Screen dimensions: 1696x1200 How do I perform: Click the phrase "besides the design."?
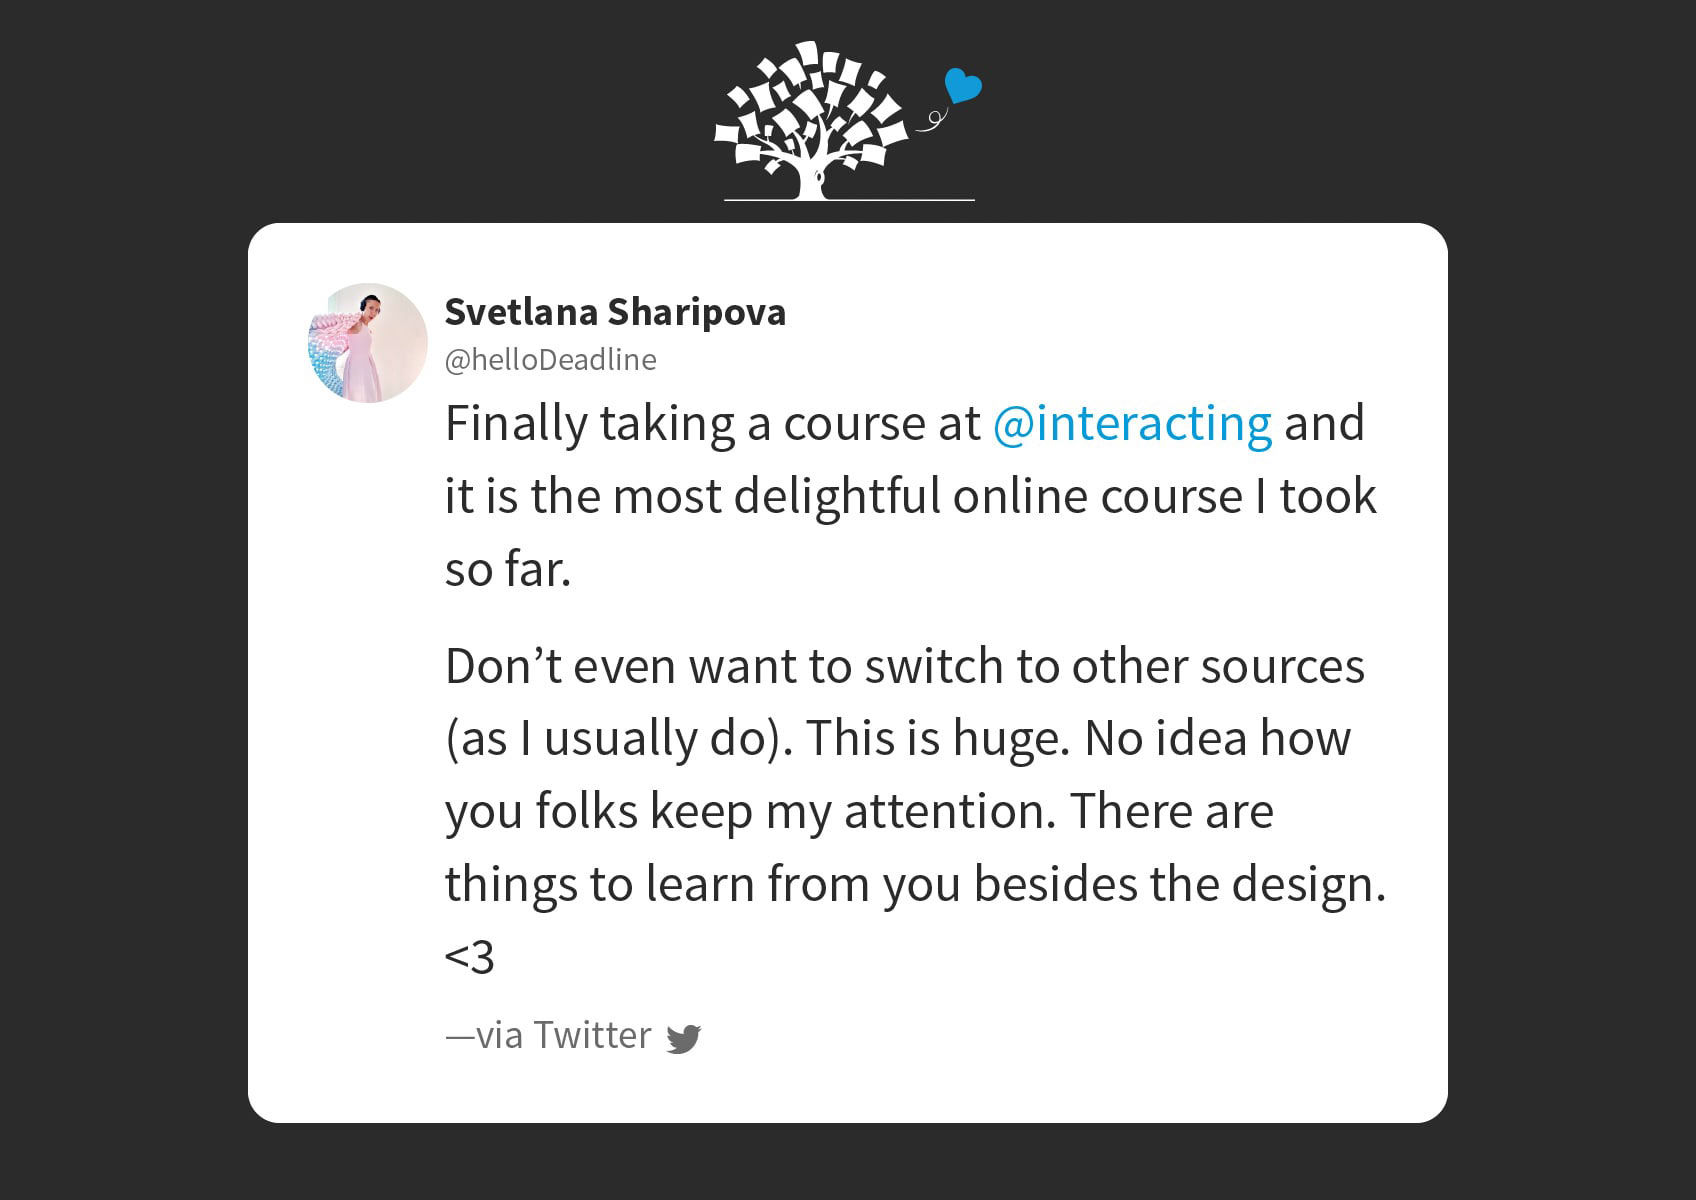[x=1180, y=884]
